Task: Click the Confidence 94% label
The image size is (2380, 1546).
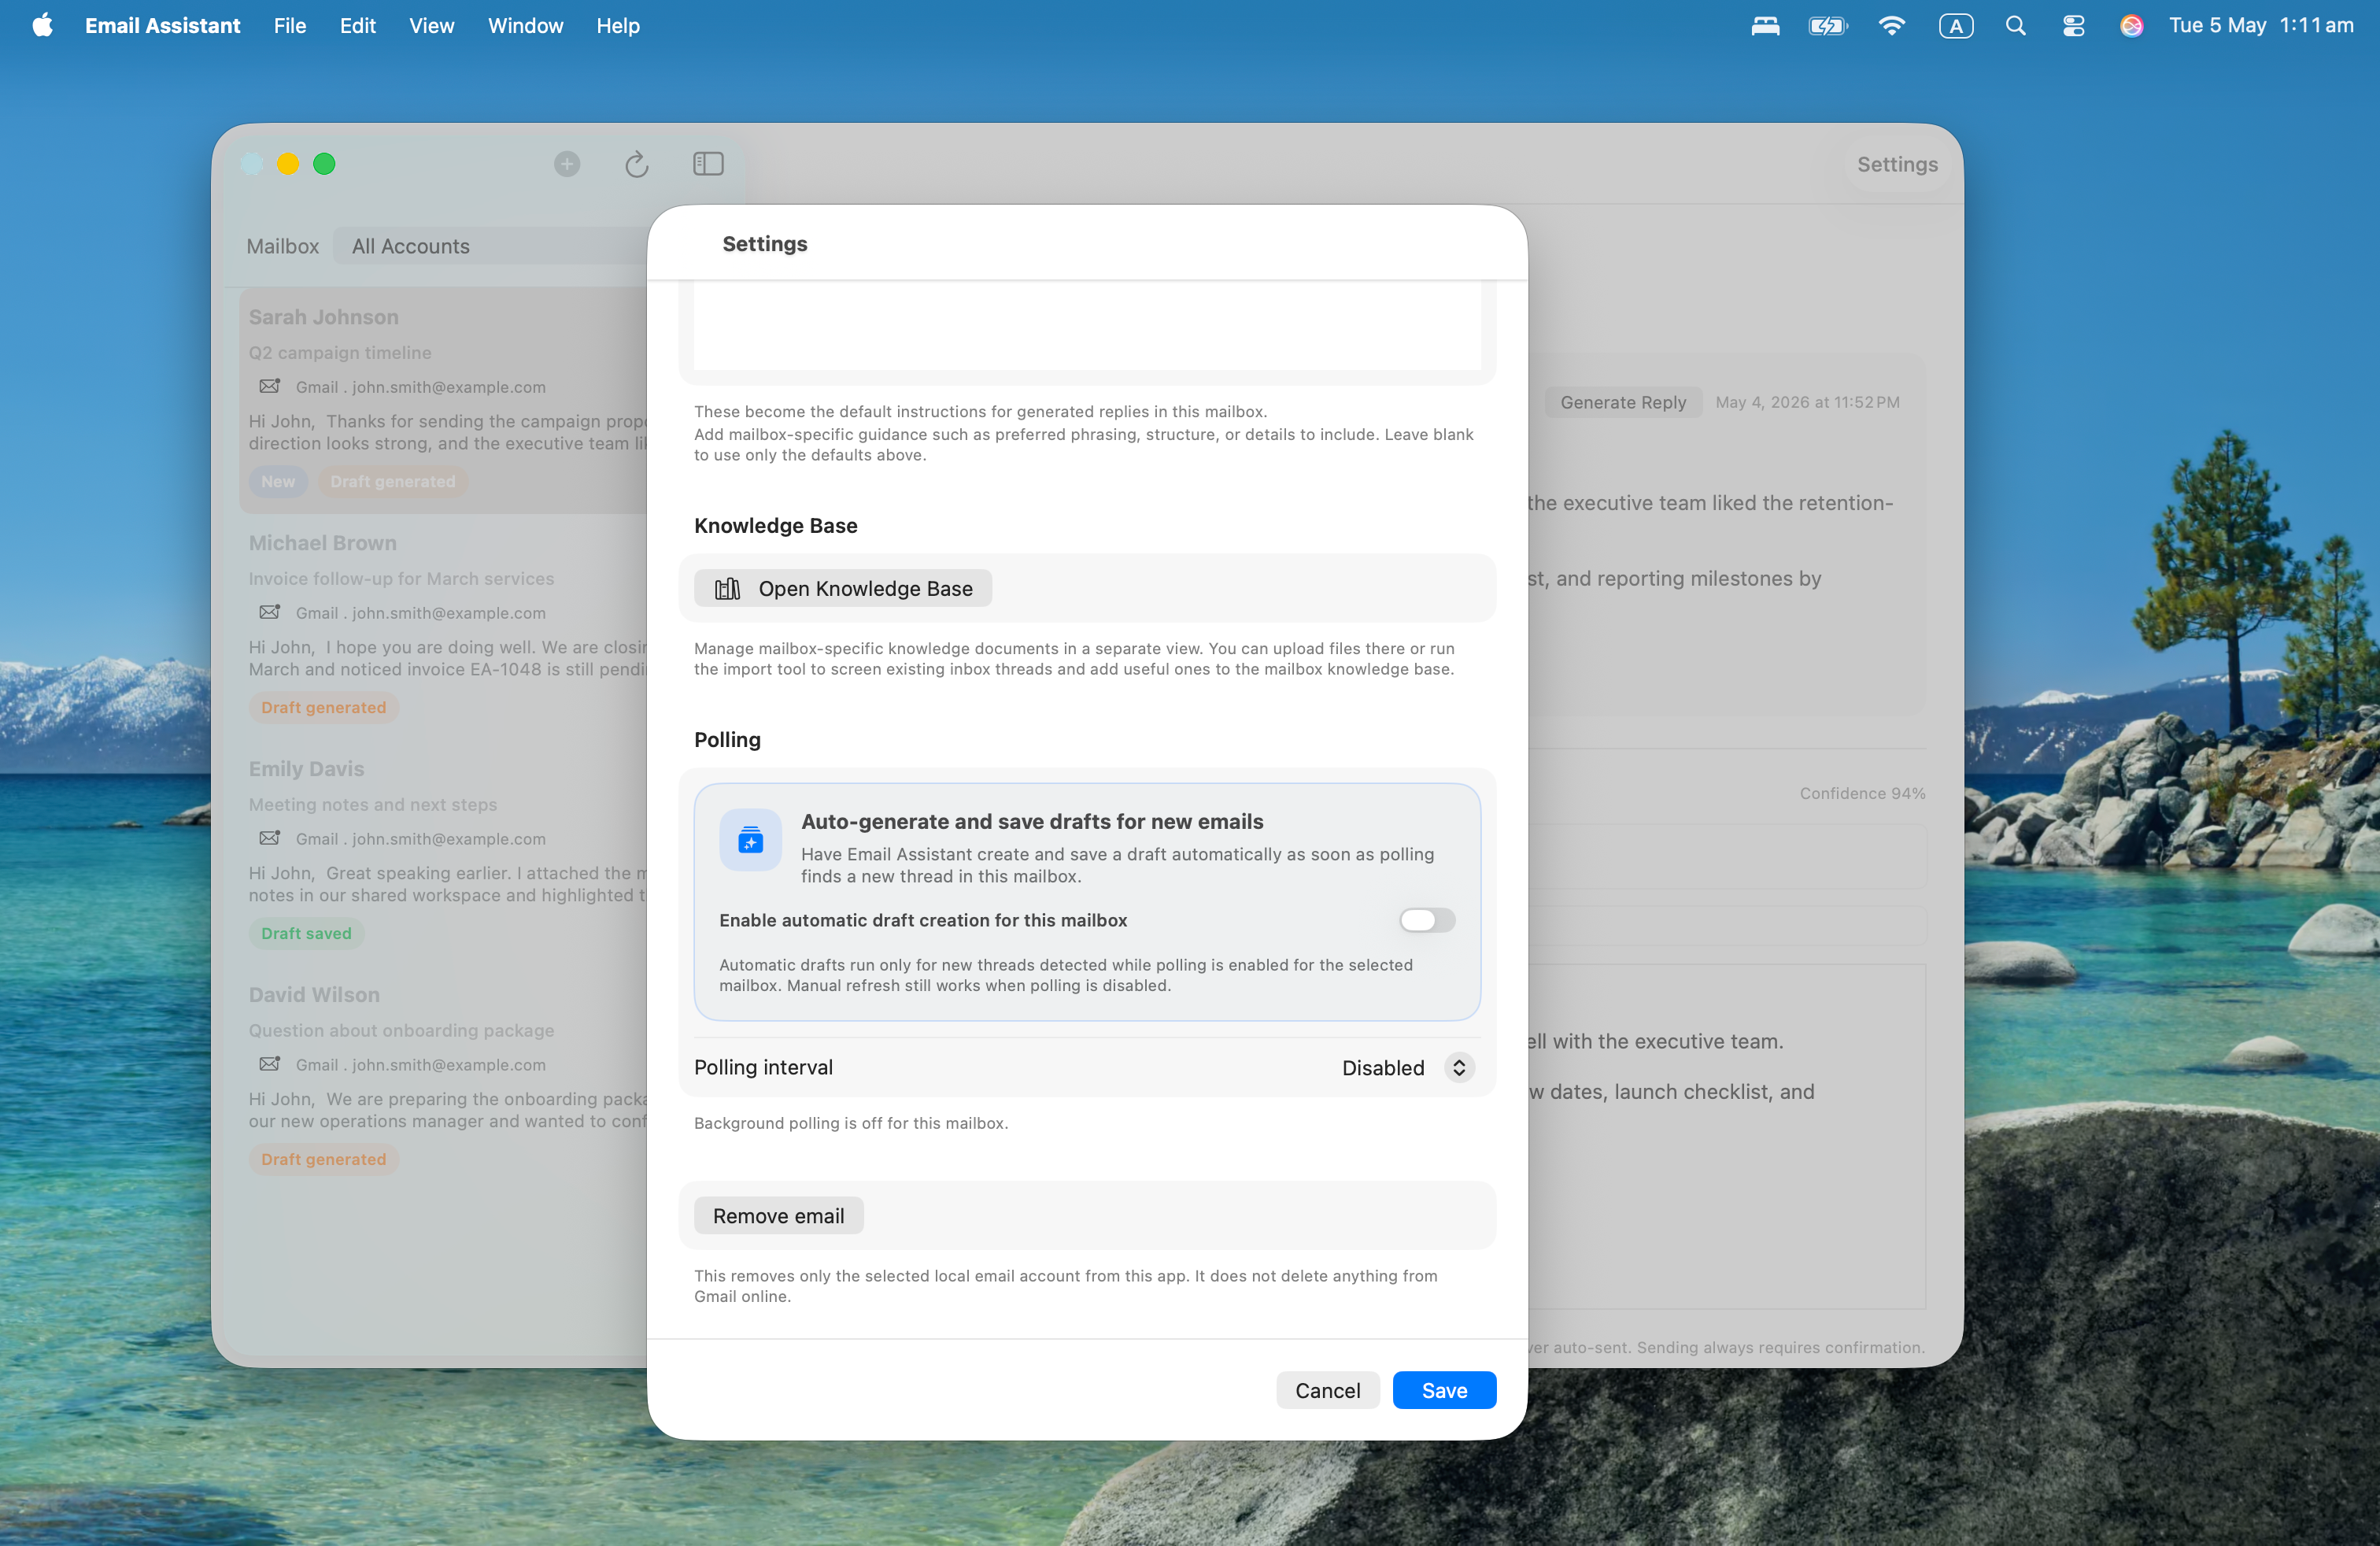Action: point(1862,793)
